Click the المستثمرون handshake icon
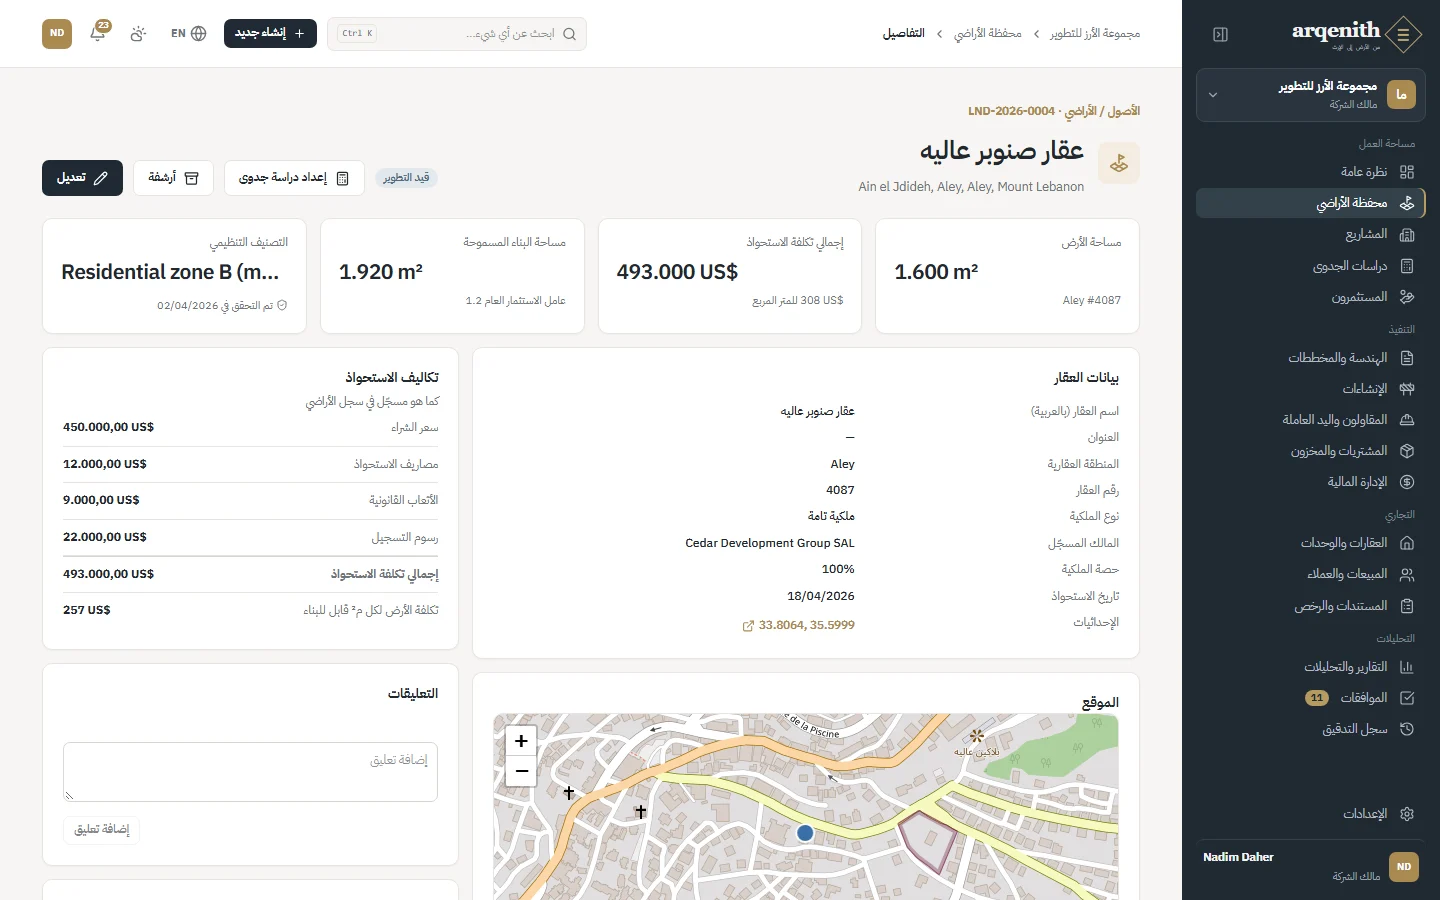 (1407, 297)
